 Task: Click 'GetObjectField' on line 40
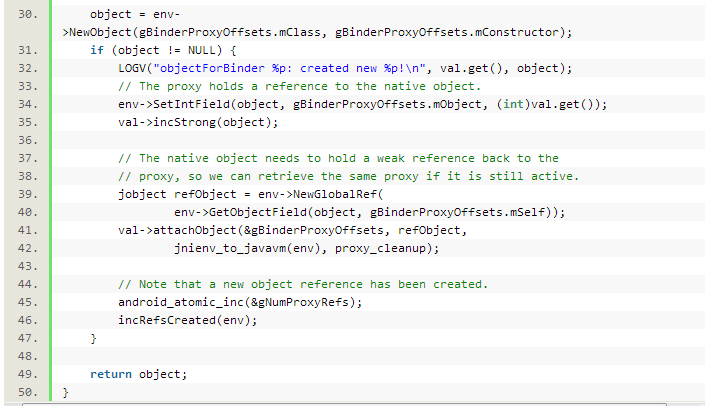coord(258,212)
